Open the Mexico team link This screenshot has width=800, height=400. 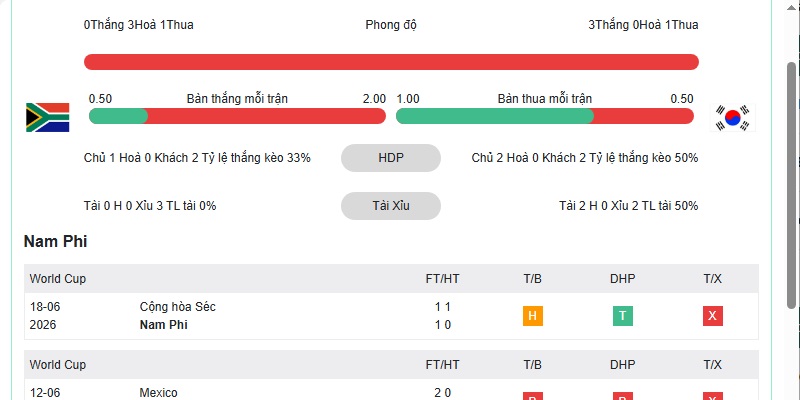coord(158,393)
